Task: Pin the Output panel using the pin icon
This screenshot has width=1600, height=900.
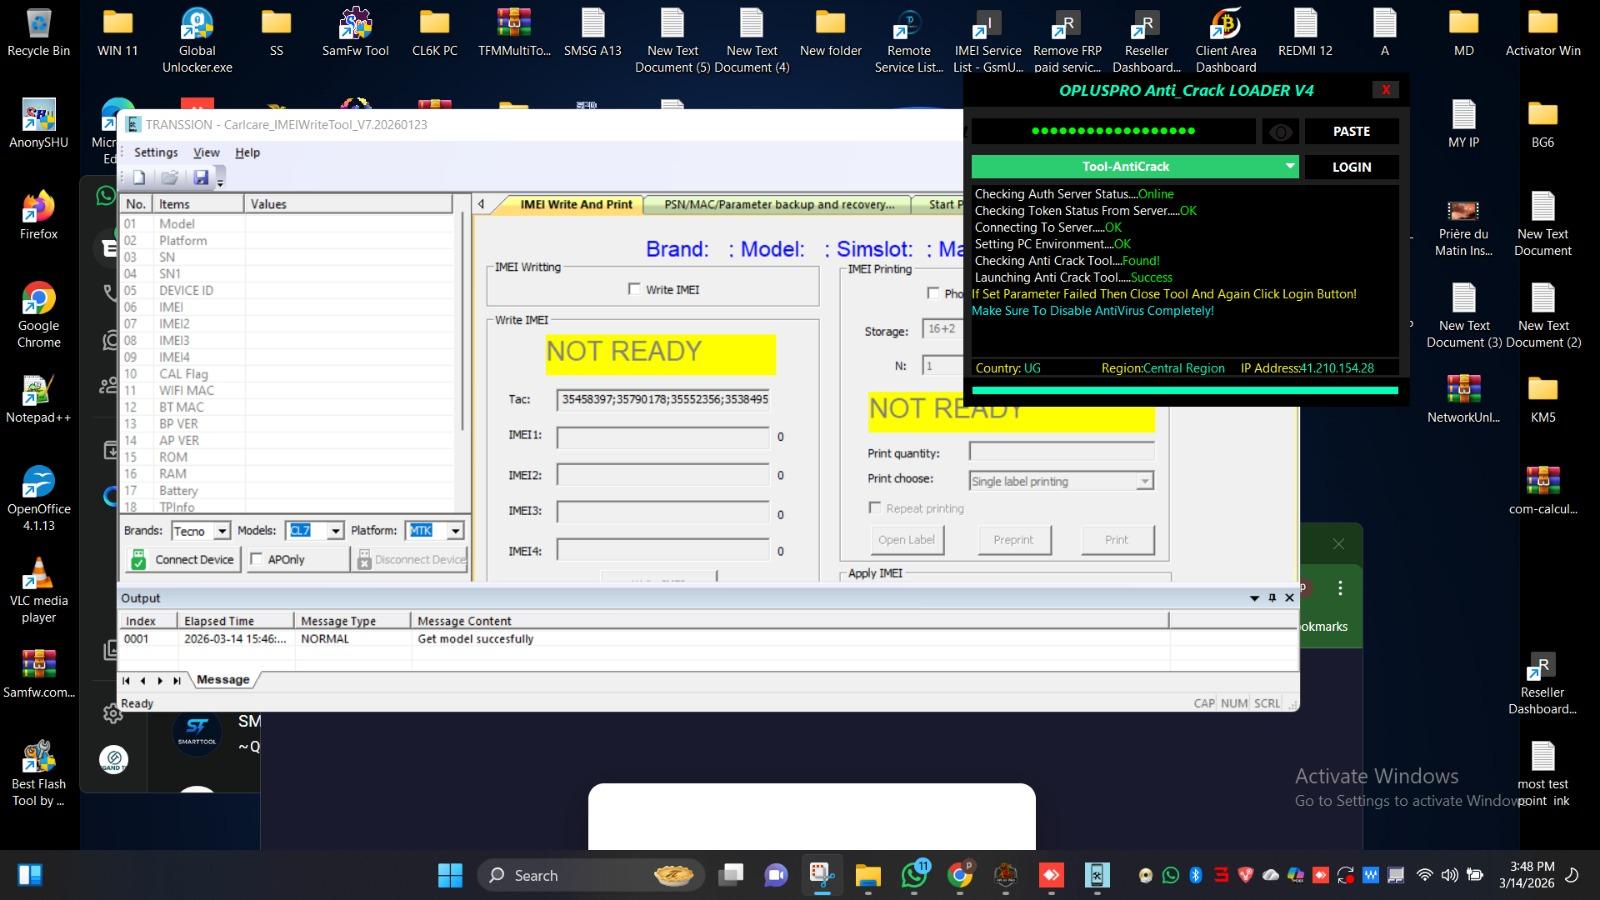Action: point(1271,597)
